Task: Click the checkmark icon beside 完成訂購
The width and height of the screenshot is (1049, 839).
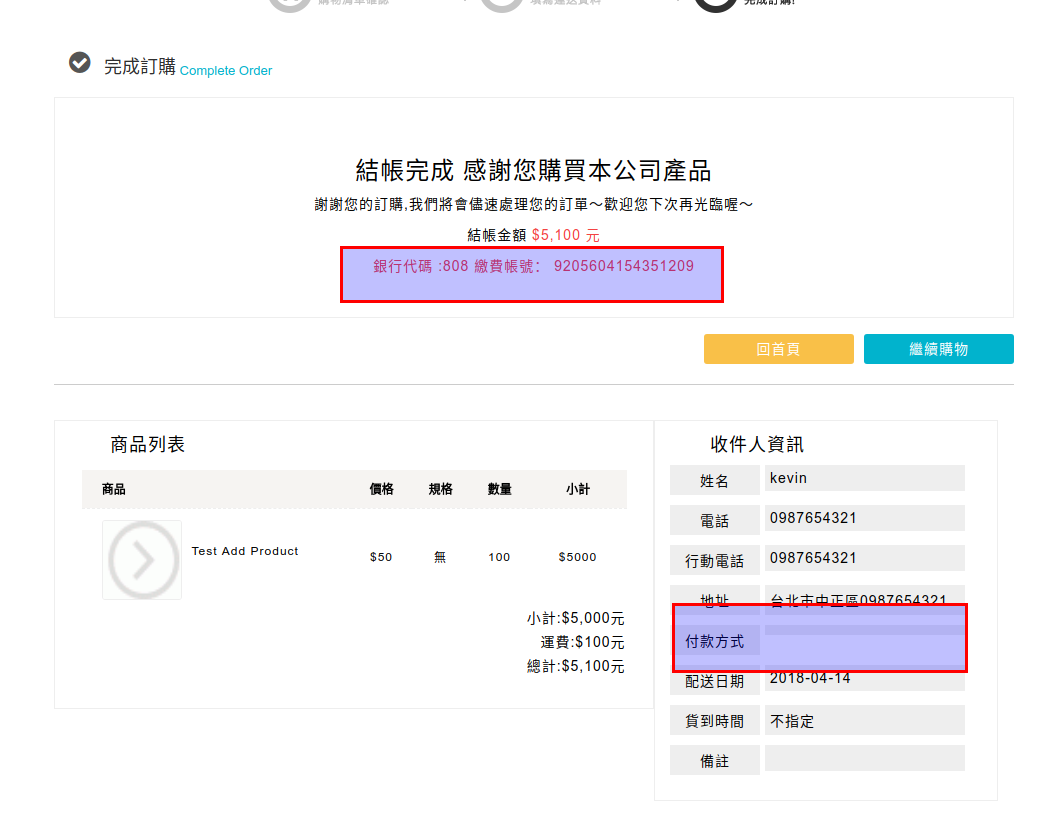Action: tap(79, 63)
